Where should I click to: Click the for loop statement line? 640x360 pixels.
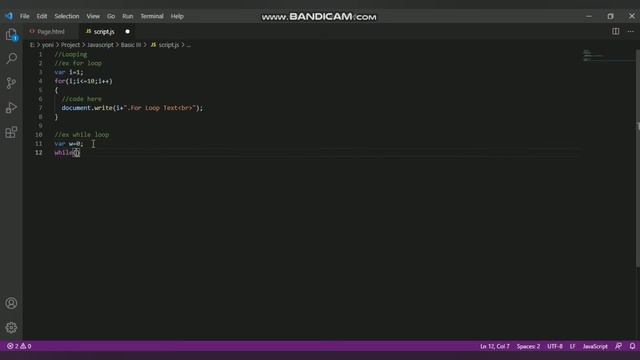click(x=83, y=81)
